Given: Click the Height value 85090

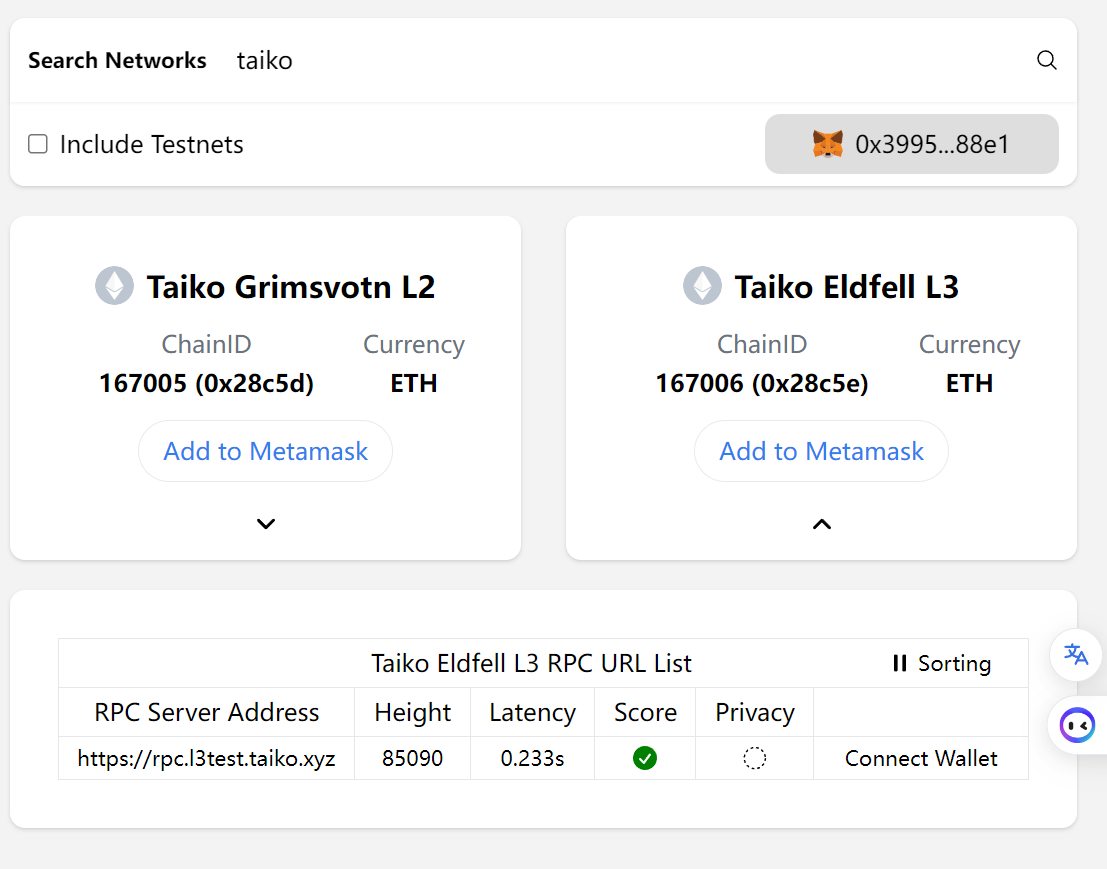Looking at the screenshot, I should [x=412, y=758].
